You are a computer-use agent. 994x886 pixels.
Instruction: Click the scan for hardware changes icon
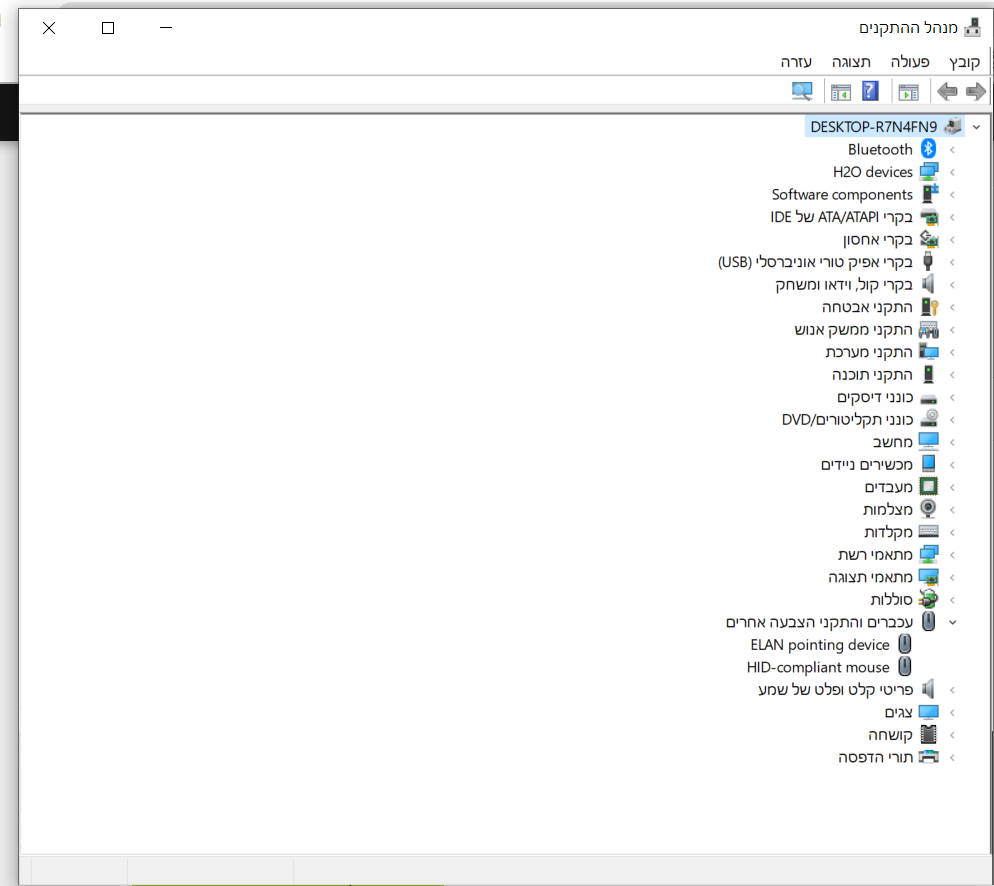802,92
